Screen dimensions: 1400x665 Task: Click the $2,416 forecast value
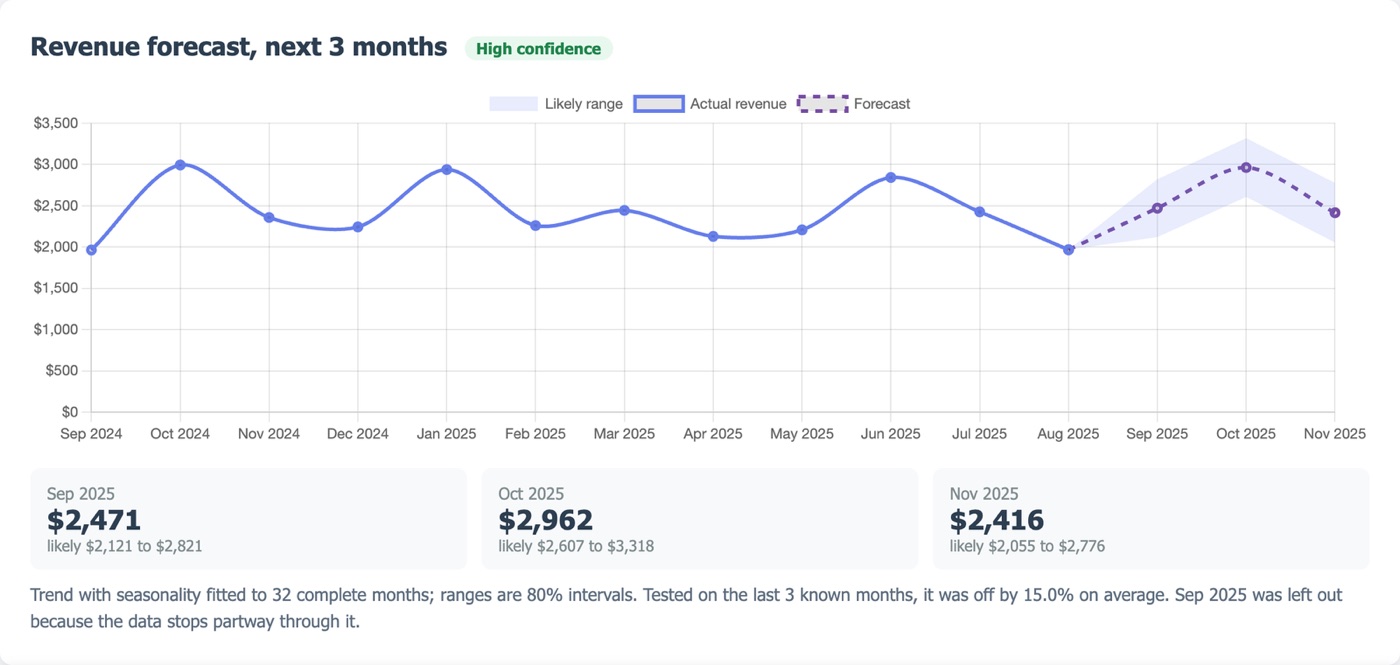coord(997,520)
